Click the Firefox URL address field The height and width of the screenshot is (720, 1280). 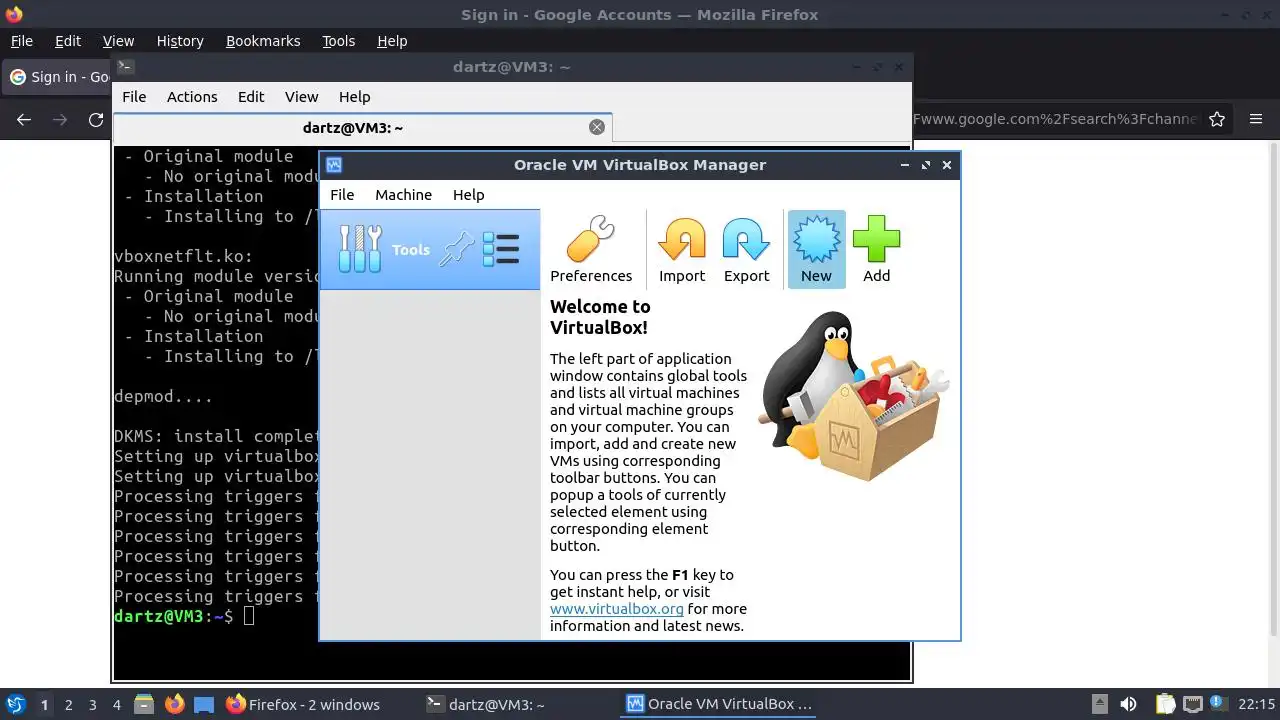[x=1055, y=120]
